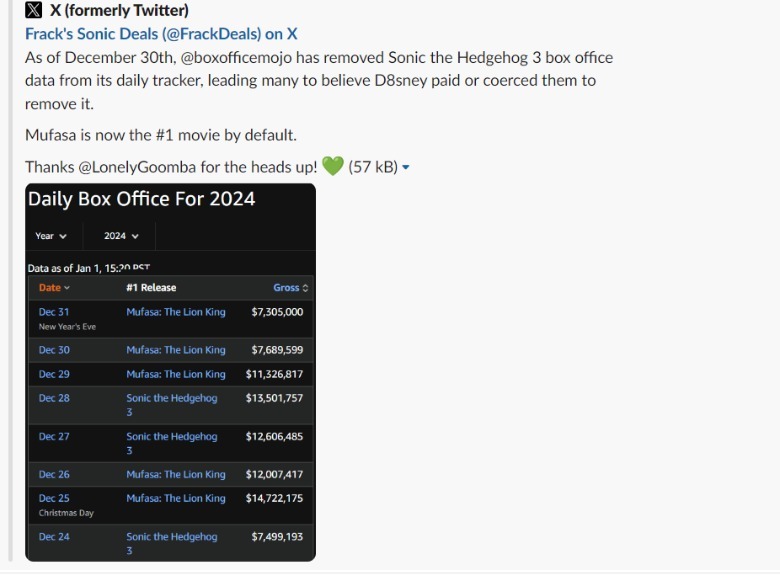Click the #1 Release column header
This screenshot has width=780, height=585.
[151, 288]
